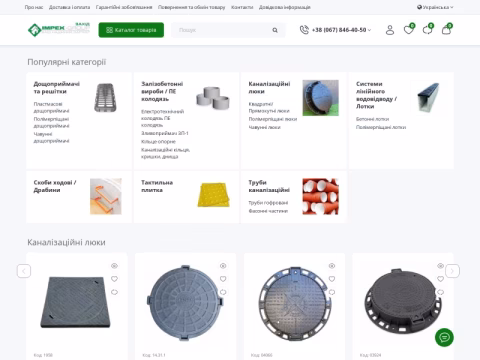Open the compare list icon in the header
Screen dimensions: 480x360
[x=428, y=29]
